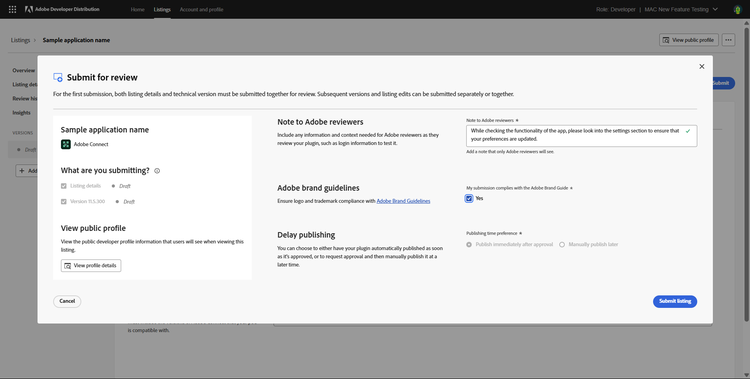
Task: Click View public profile button in background page
Action: tap(689, 40)
